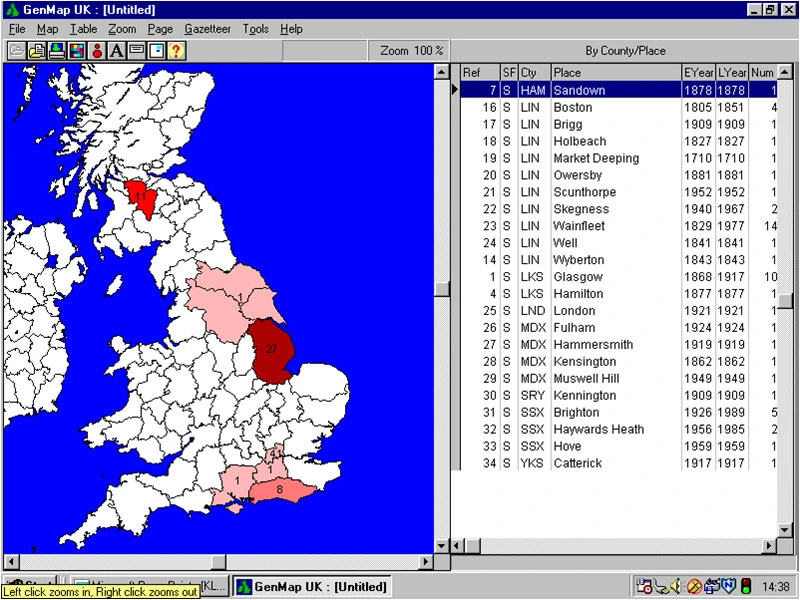
Task: Select the red place marker tool
Action: [x=96, y=51]
